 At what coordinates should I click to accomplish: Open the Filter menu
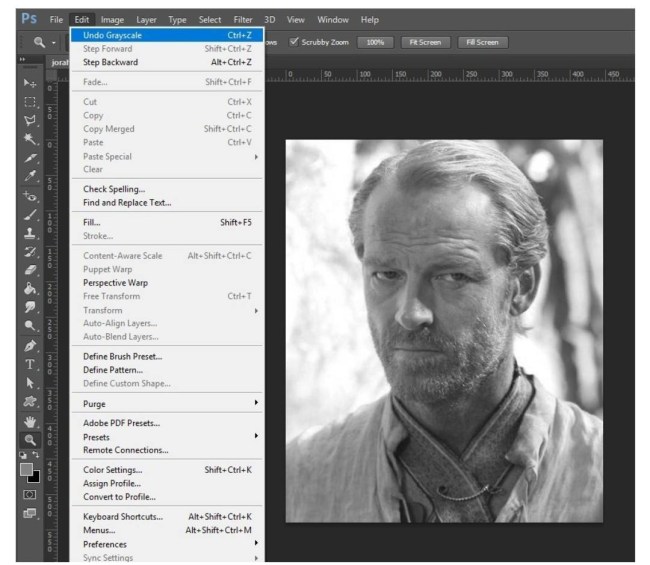243,19
